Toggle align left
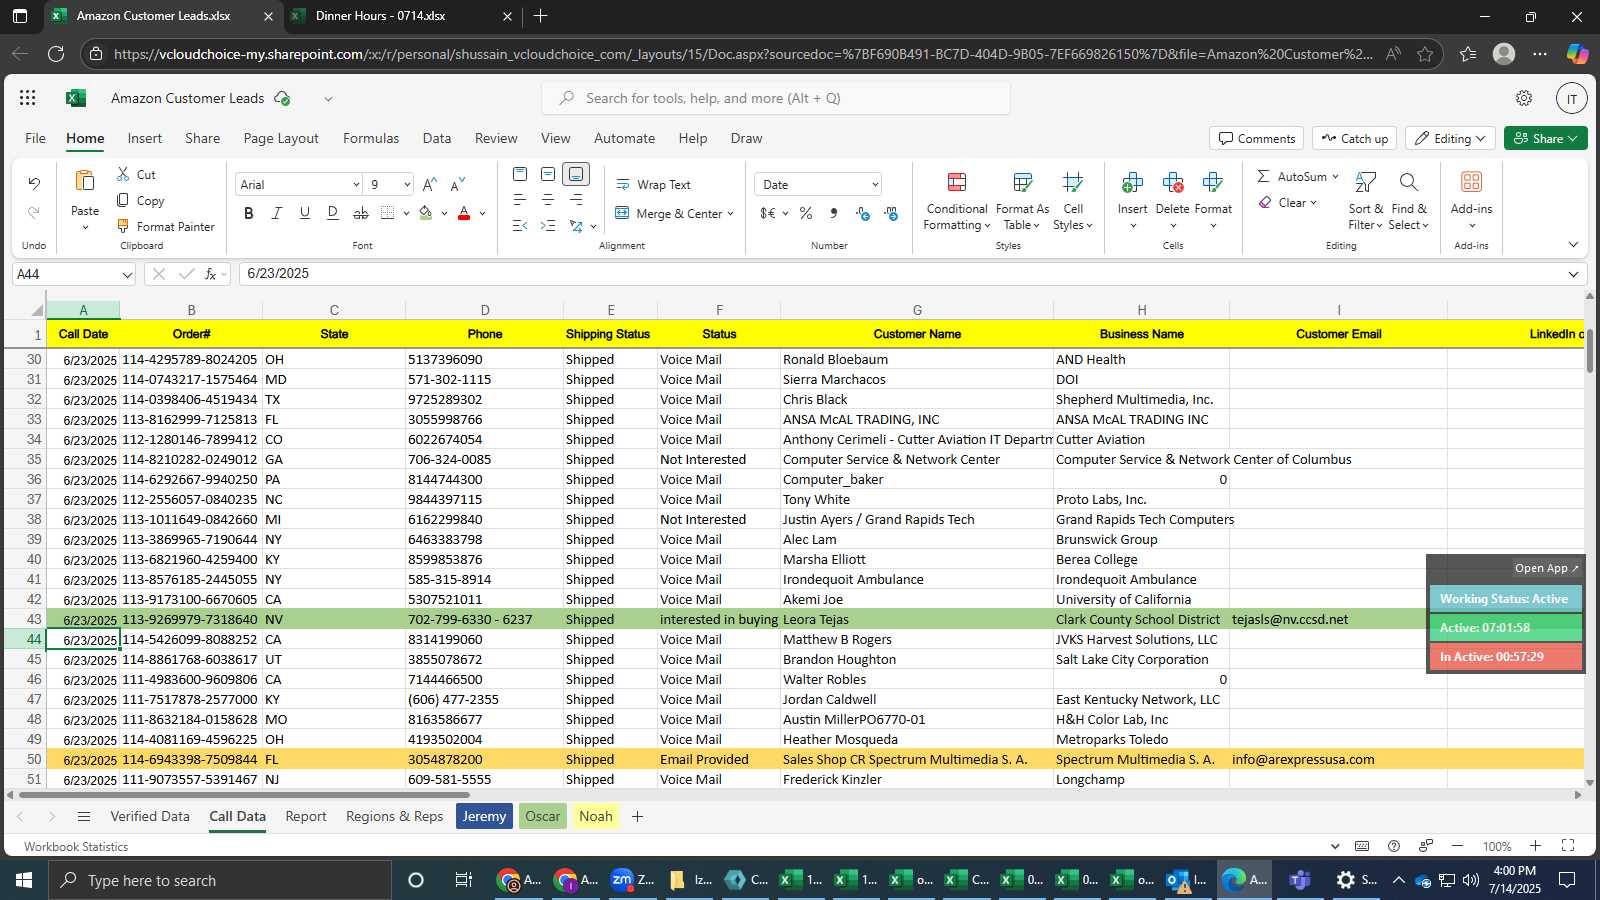The height and width of the screenshot is (900, 1600). [x=520, y=200]
